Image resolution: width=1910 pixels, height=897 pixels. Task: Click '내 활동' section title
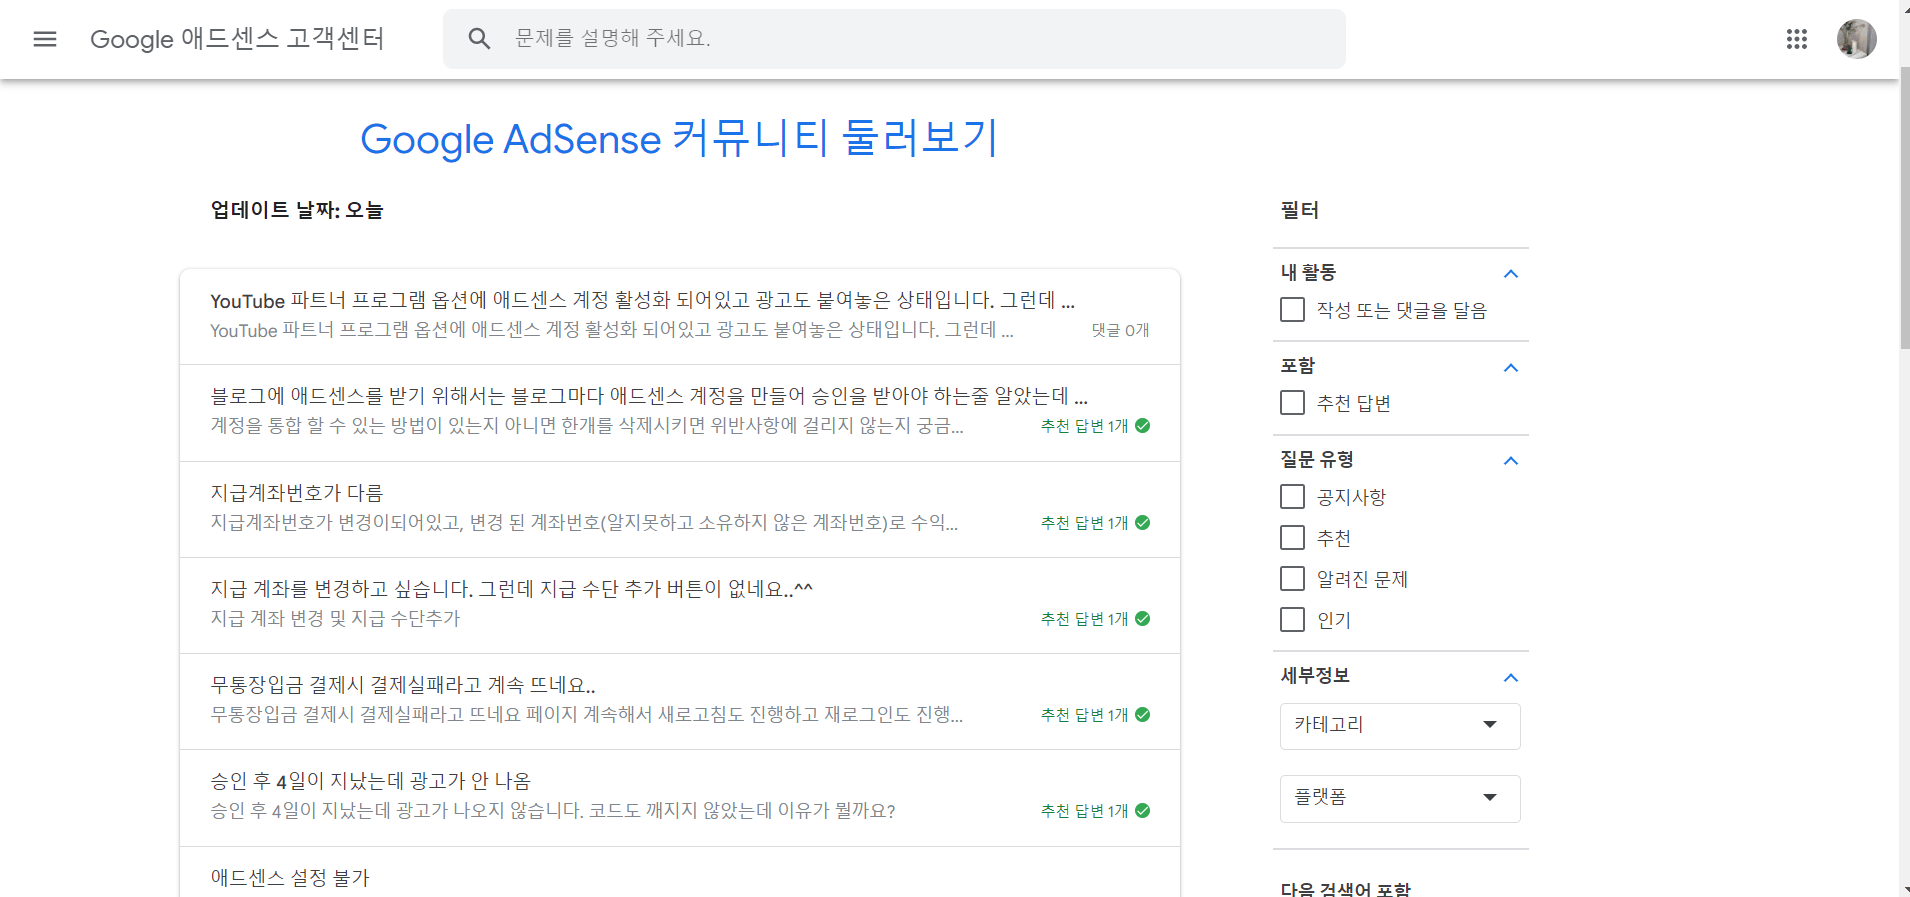1308,272
